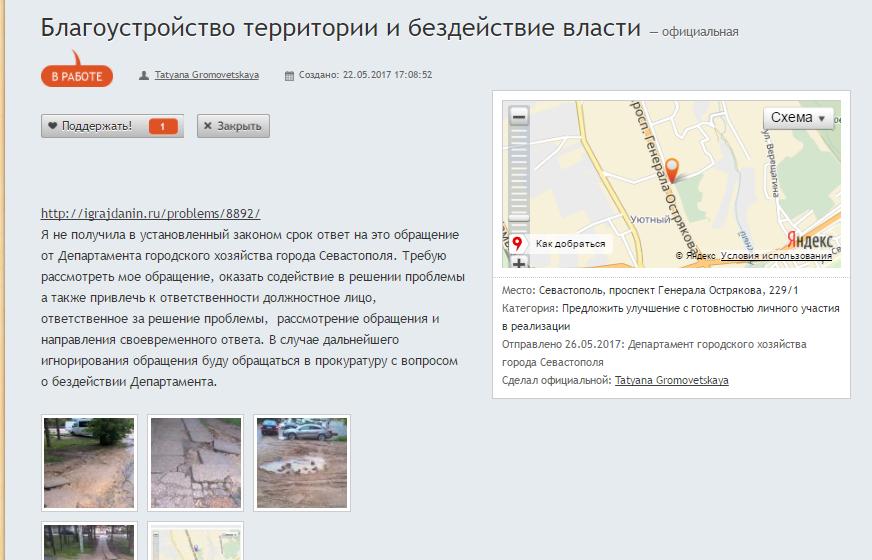Open Tatyana Gromovetskaya author link at top
Image resolution: width=872 pixels, height=560 pixels.
pos(206,75)
